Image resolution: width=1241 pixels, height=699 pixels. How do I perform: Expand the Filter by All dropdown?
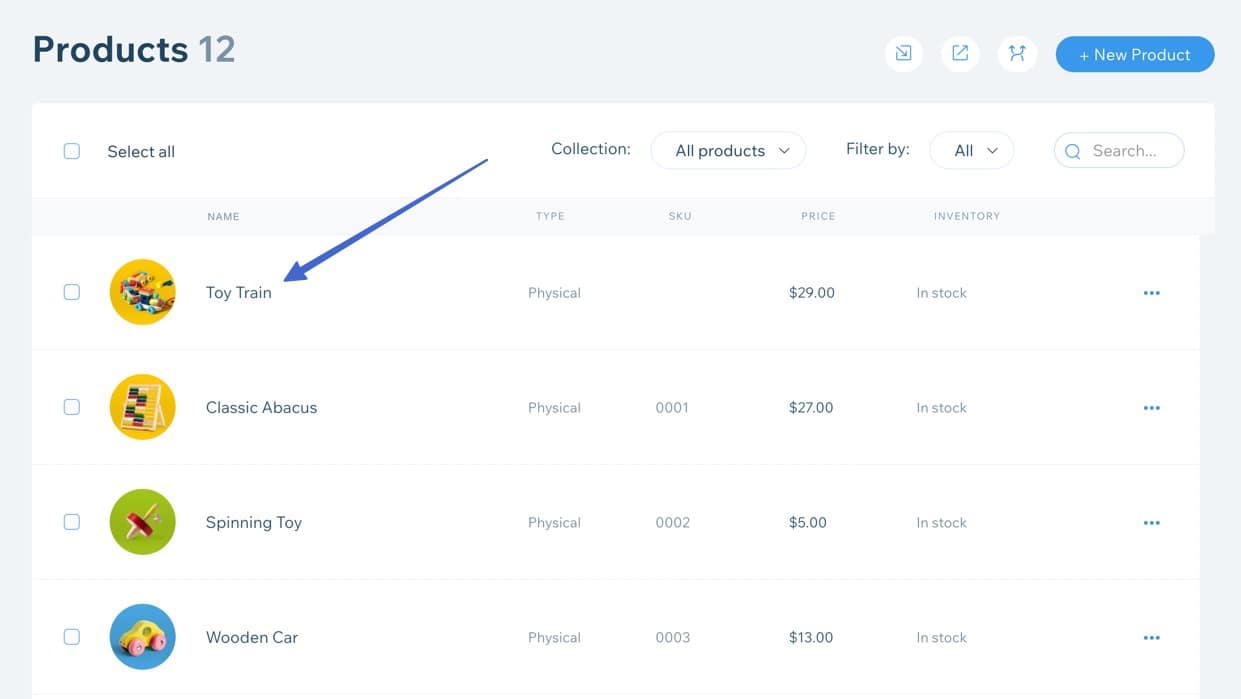tap(971, 150)
